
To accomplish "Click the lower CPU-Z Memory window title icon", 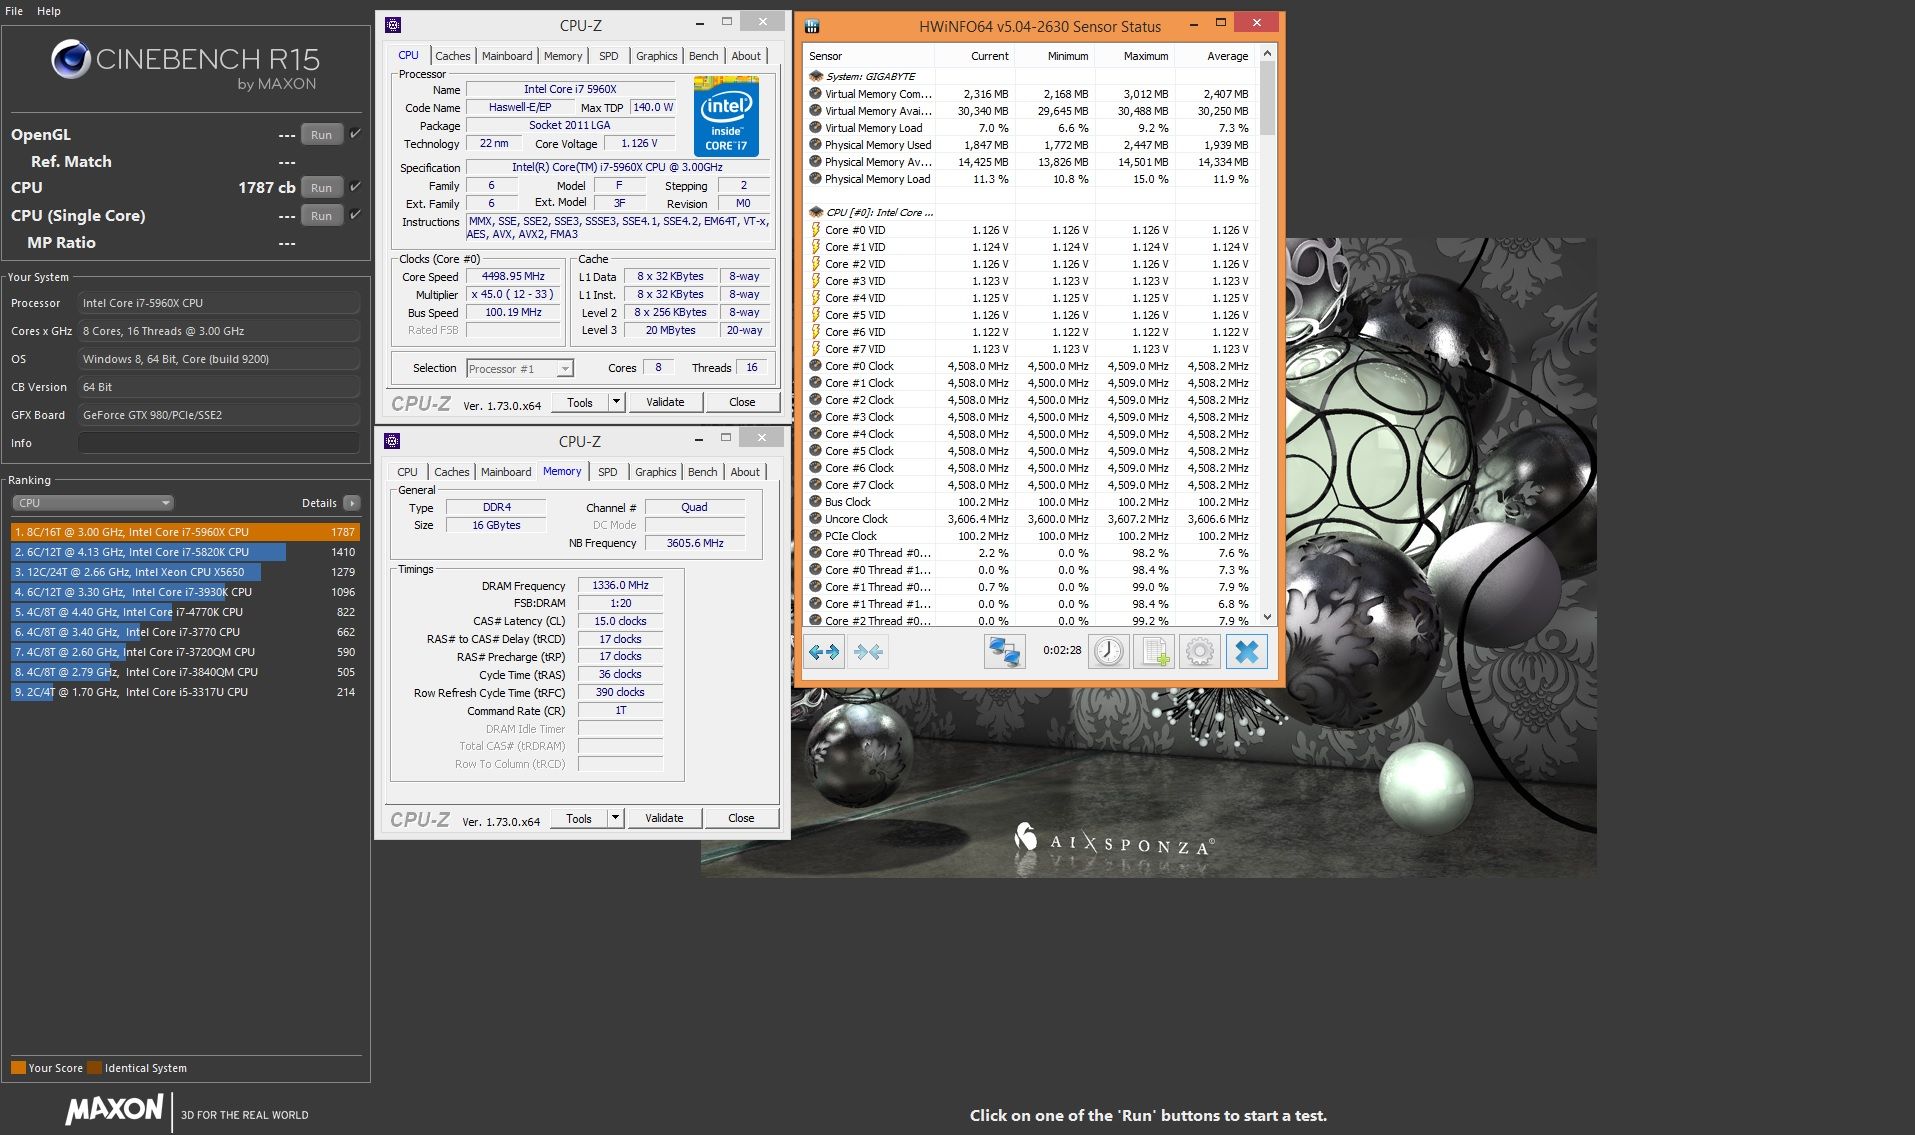I will point(392,441).
